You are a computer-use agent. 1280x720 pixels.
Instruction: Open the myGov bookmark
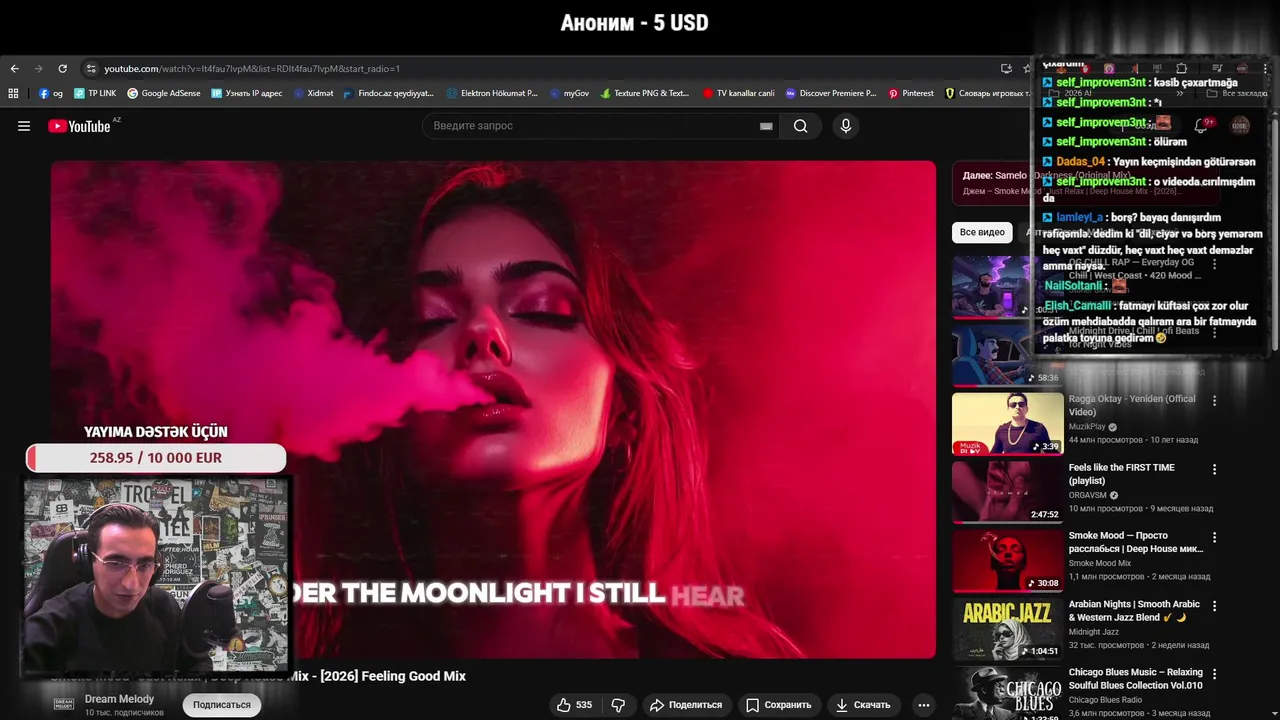tap(569, 93)
